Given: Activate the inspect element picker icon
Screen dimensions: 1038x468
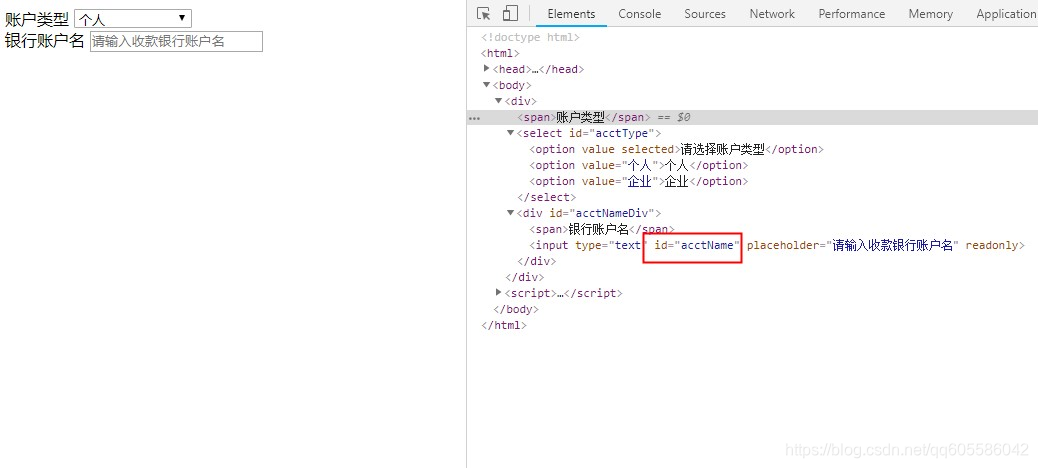Looking at the screenshot, I should tap(483, 14).
